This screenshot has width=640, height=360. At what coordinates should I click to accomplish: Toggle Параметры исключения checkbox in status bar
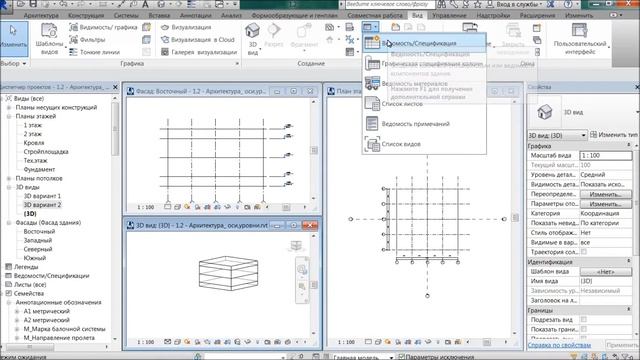[x=401, y=357]
